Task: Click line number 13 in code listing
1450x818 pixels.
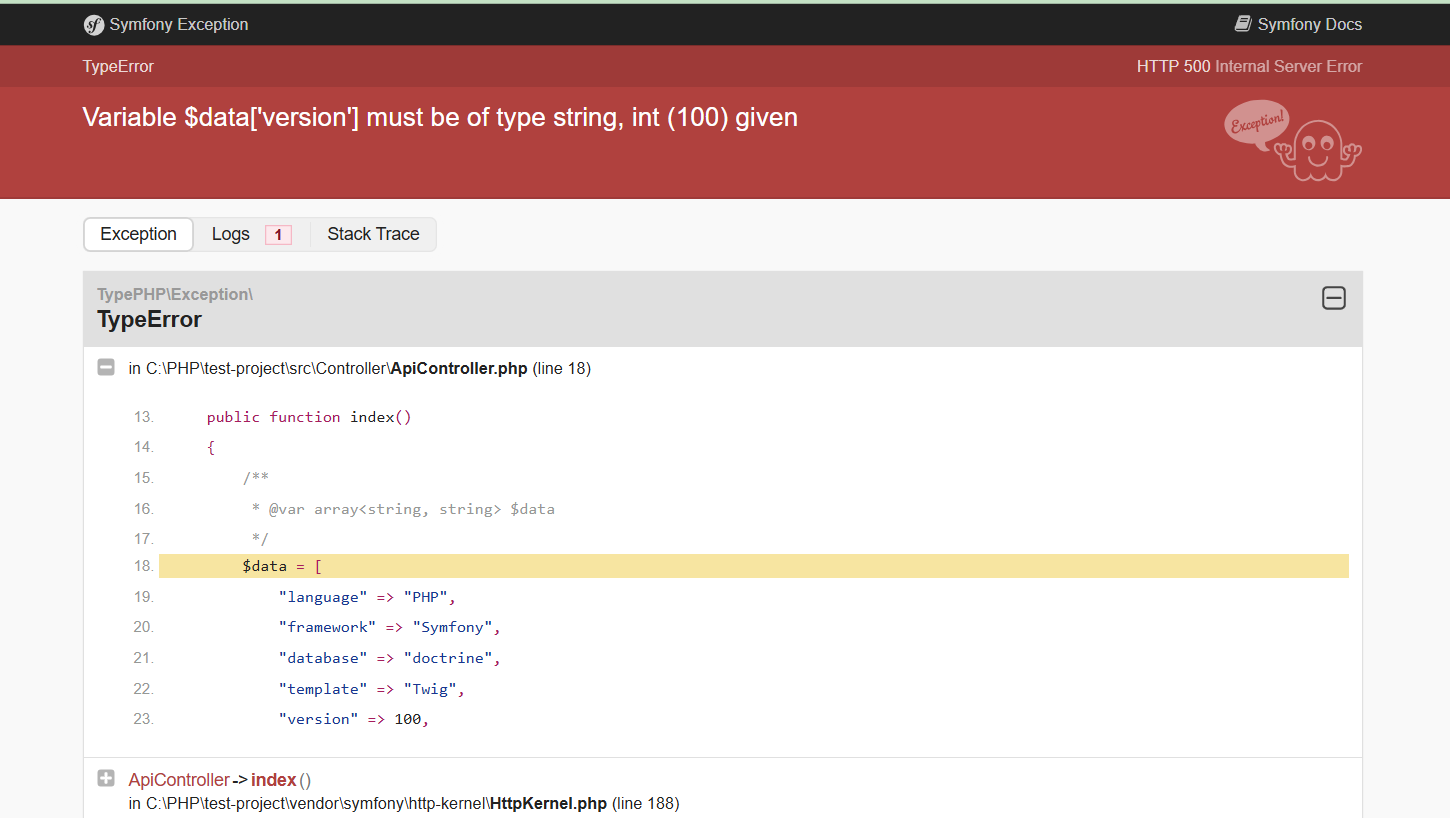Action: [144, 417]
